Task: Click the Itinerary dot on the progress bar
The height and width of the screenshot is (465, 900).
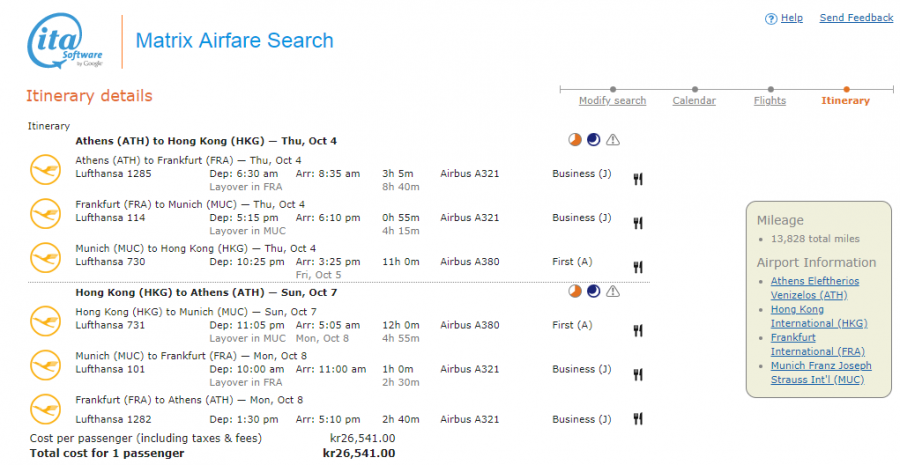Action: pos(846,89)
